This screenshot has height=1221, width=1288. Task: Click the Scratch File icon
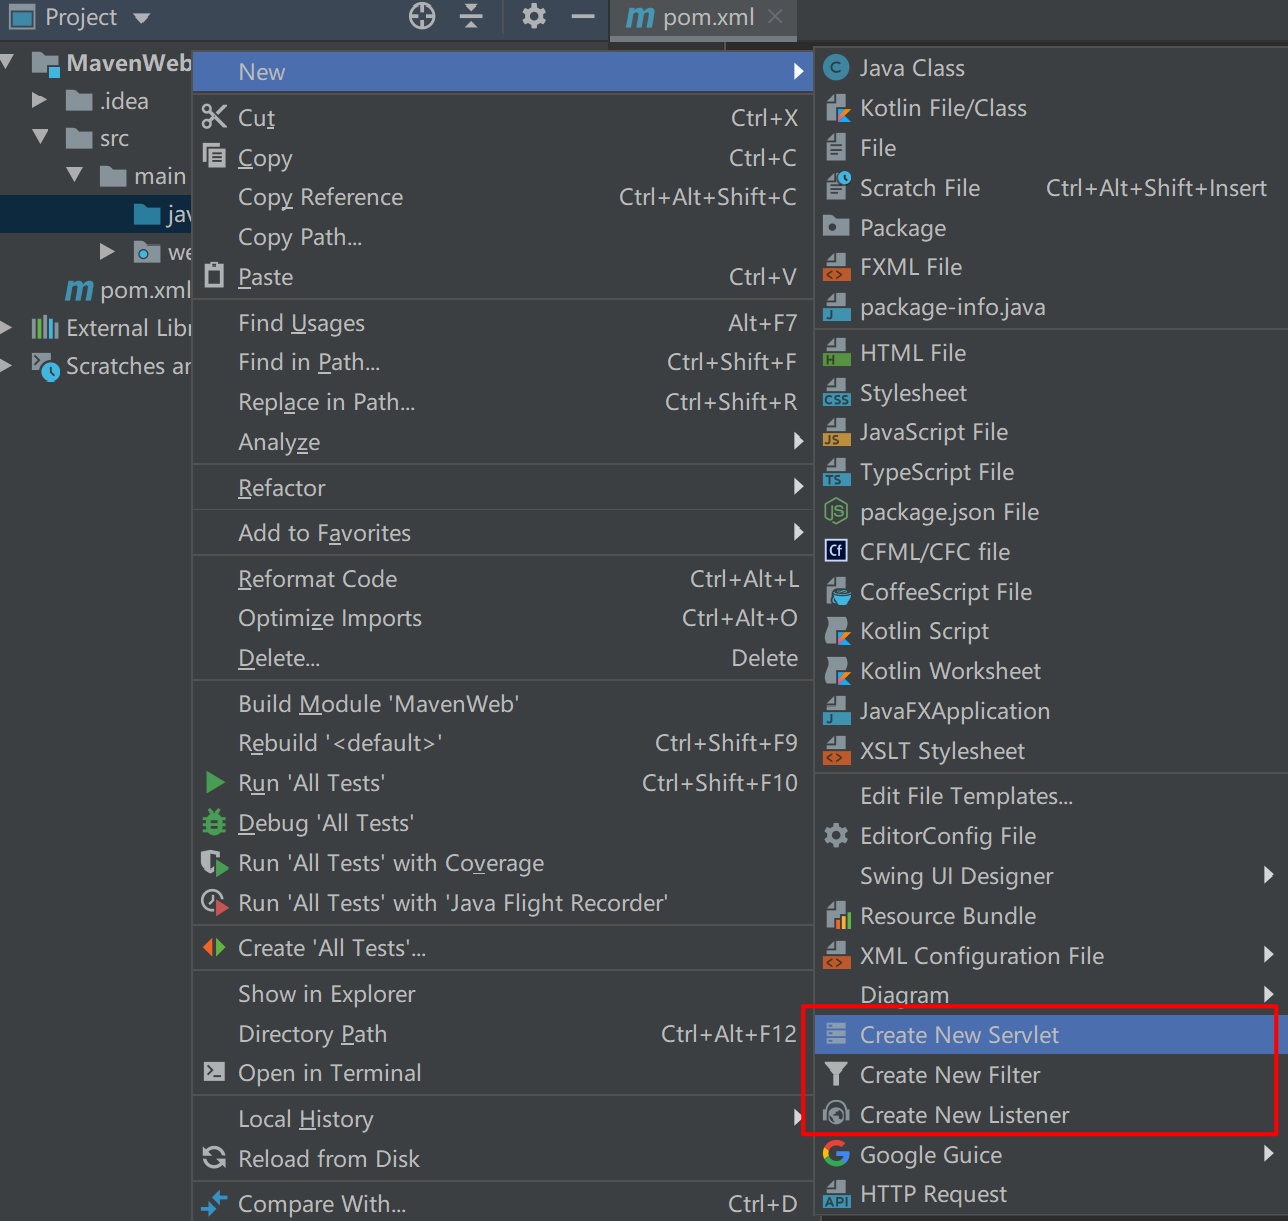click(836, 187)
